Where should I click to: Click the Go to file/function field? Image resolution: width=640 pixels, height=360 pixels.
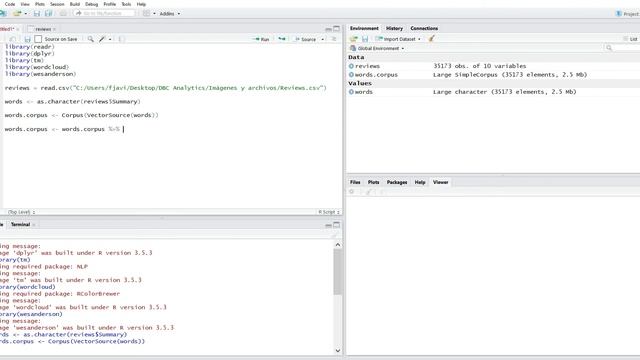tap(104, 13)
